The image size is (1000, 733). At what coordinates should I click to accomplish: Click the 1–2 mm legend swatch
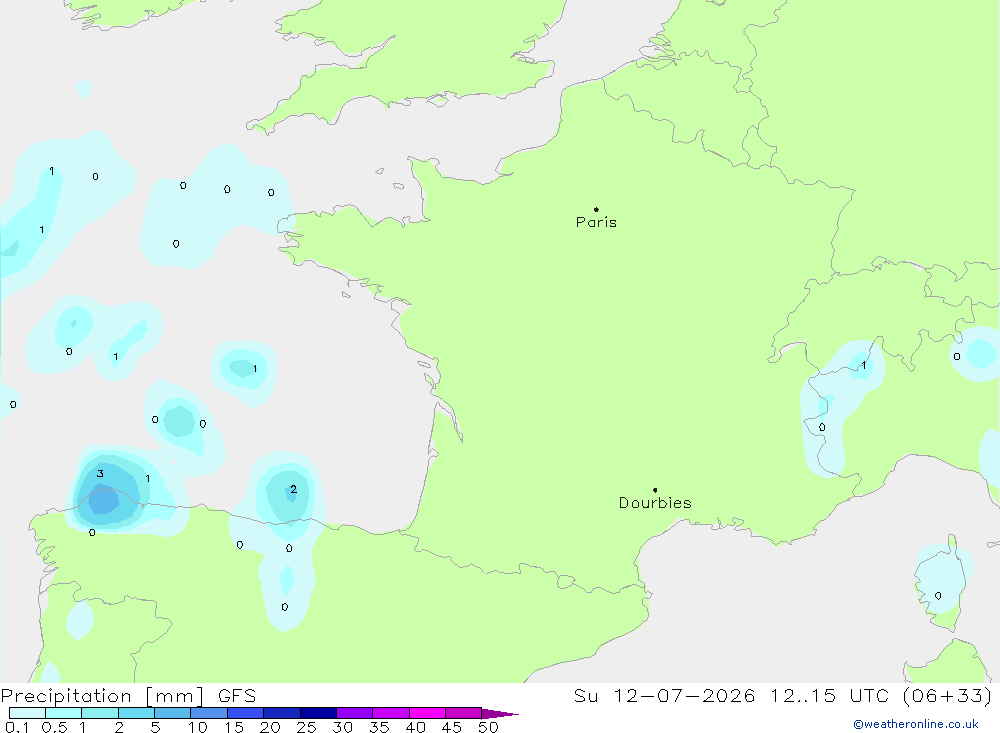(100, 713)
